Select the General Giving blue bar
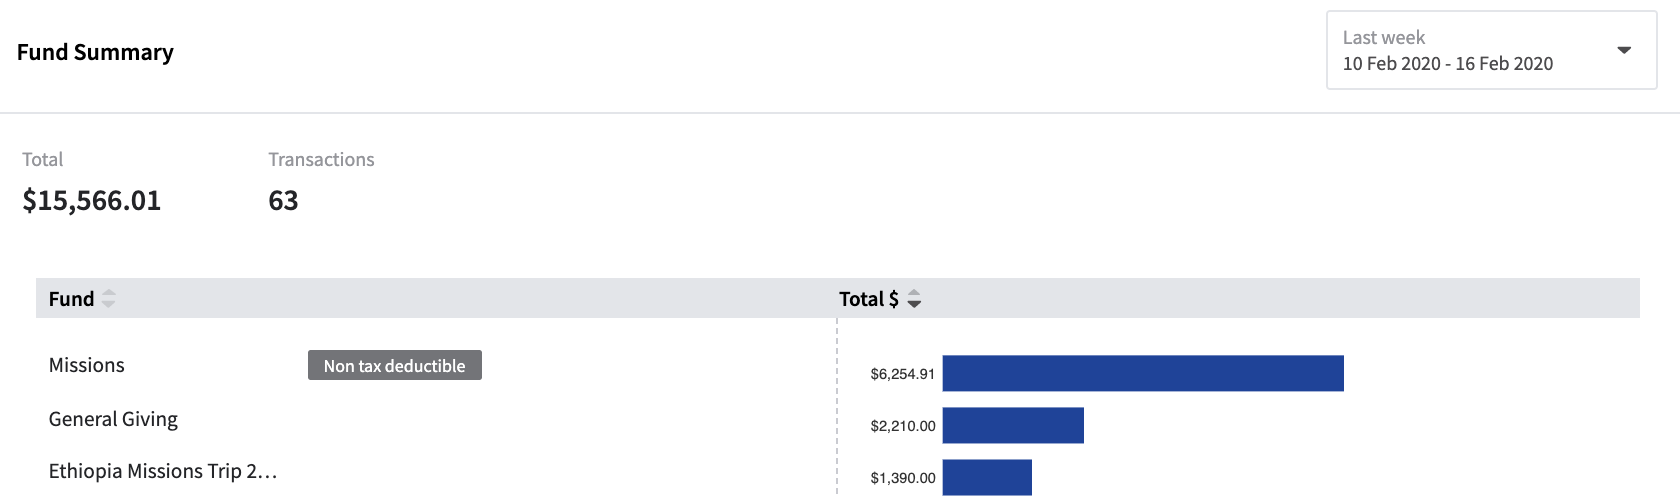This screenshot has height=498, width=1680. (1012, 425)
